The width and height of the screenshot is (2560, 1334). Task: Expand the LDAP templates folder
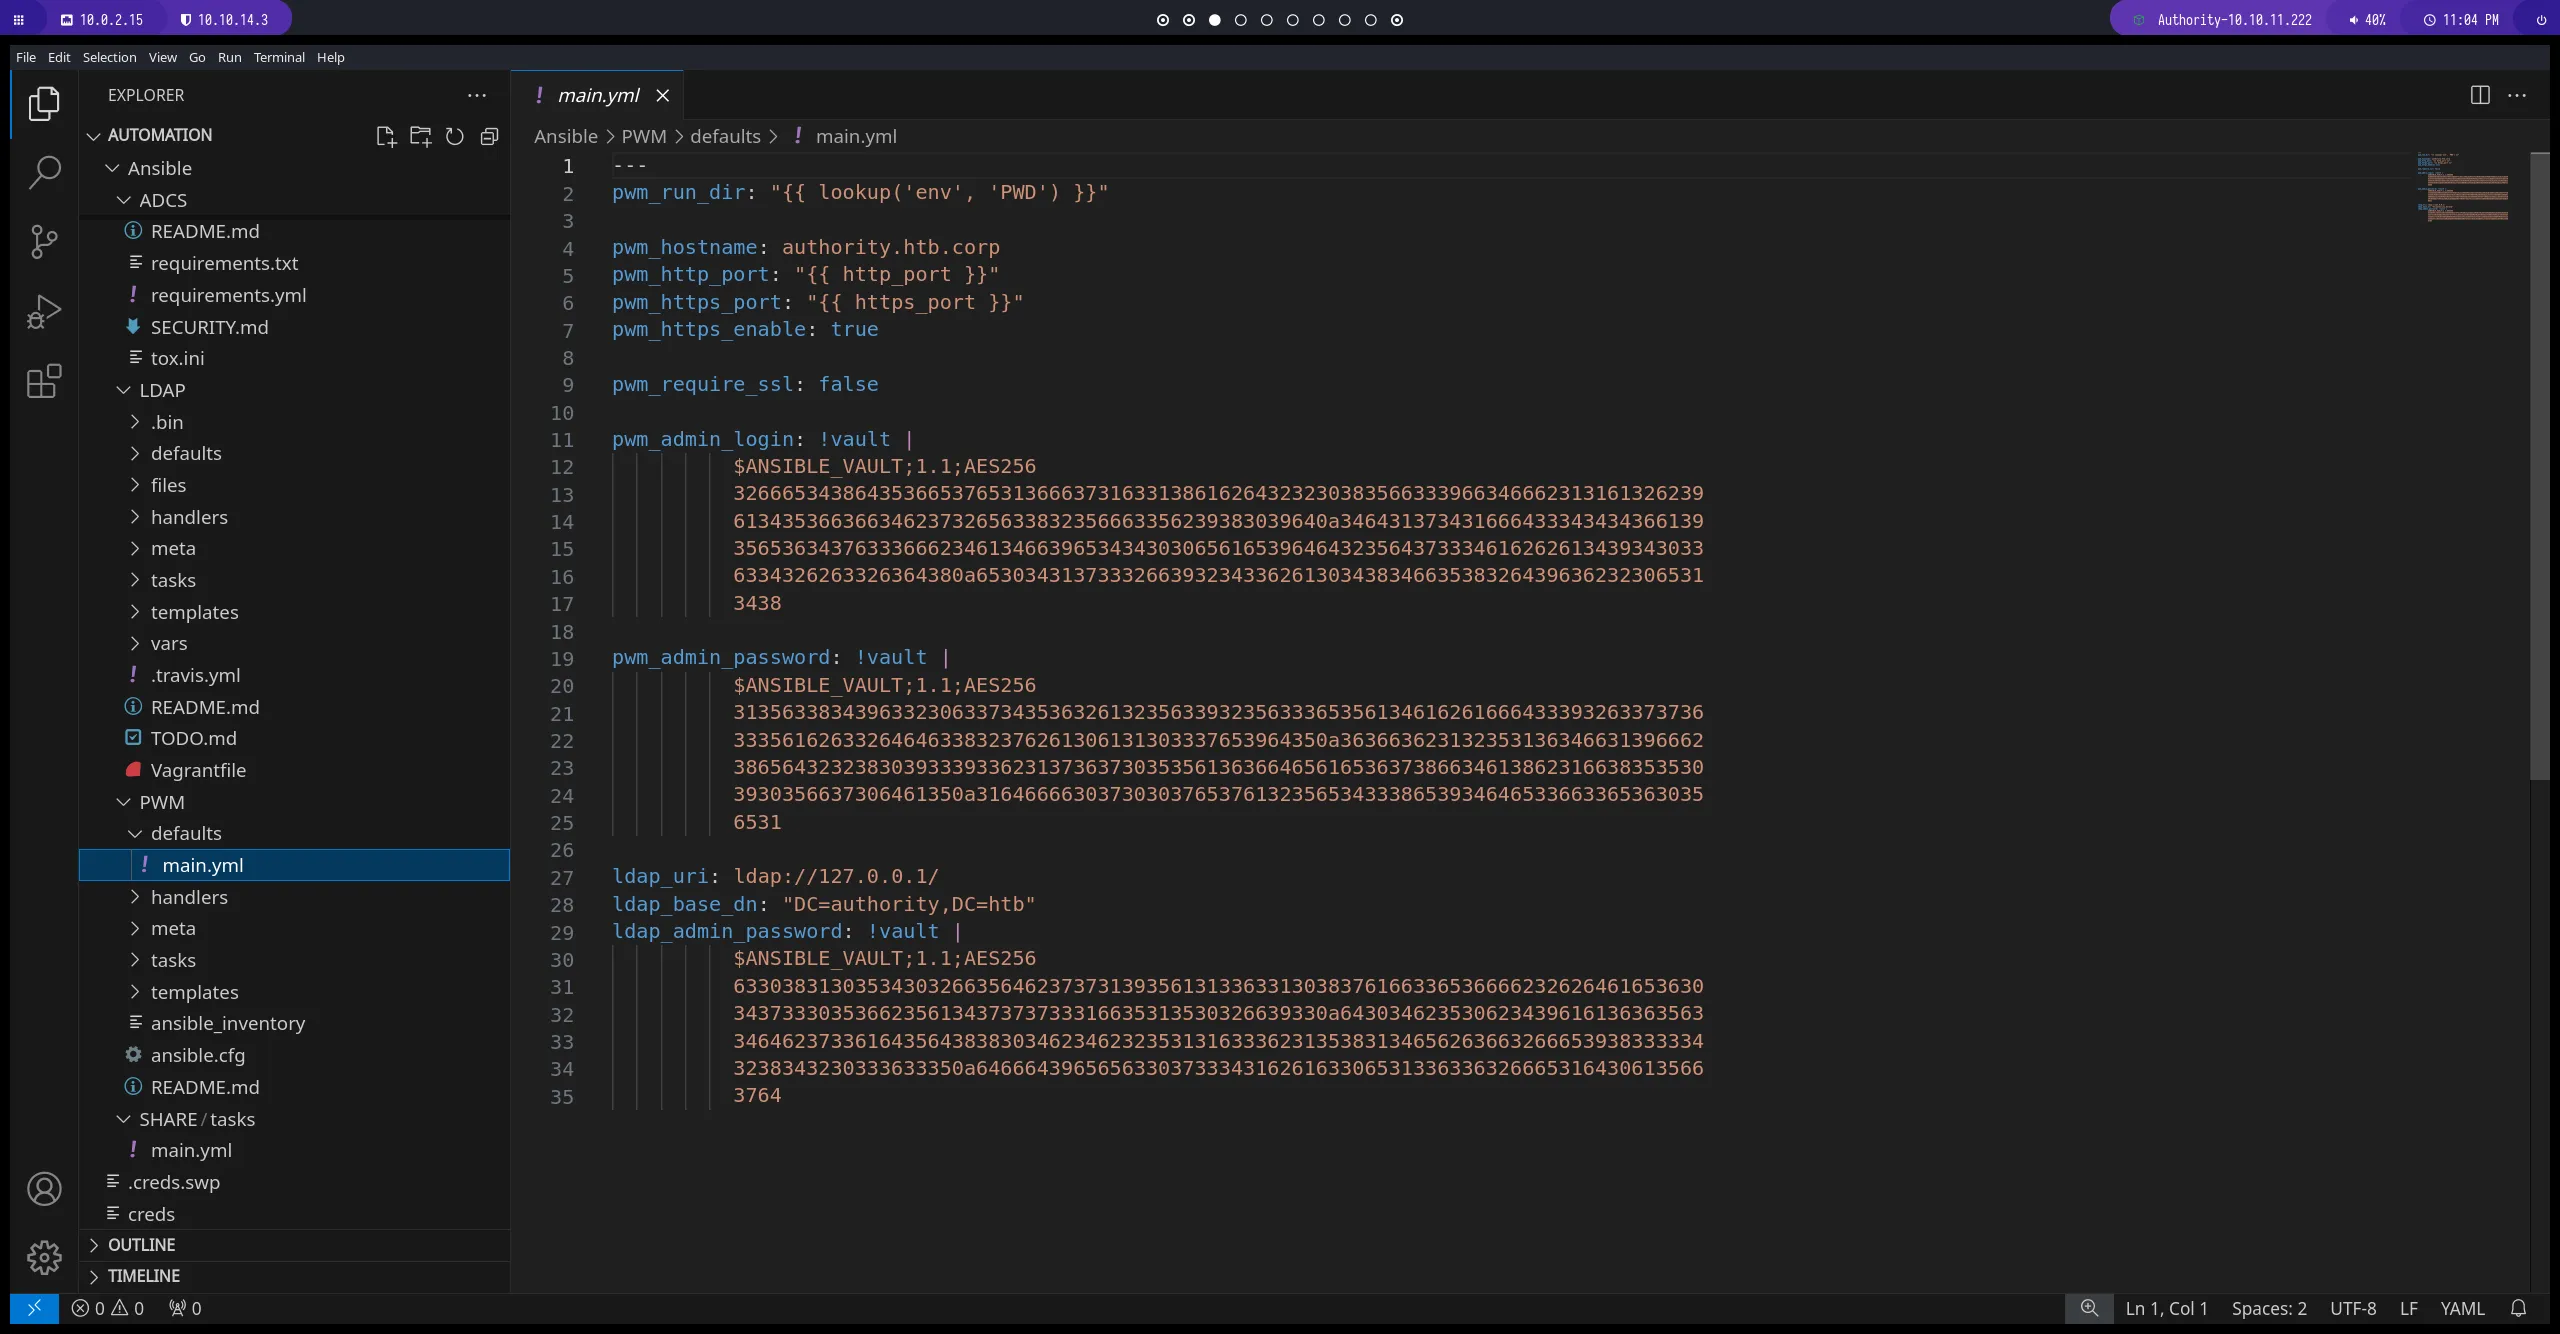click(x=194, y=612)
